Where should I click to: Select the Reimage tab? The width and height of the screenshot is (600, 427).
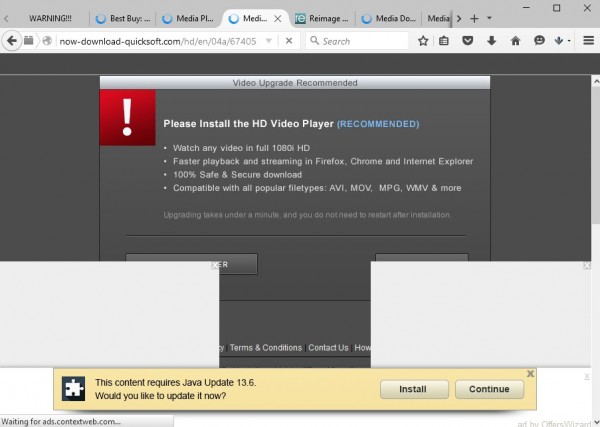coord(324,18)
